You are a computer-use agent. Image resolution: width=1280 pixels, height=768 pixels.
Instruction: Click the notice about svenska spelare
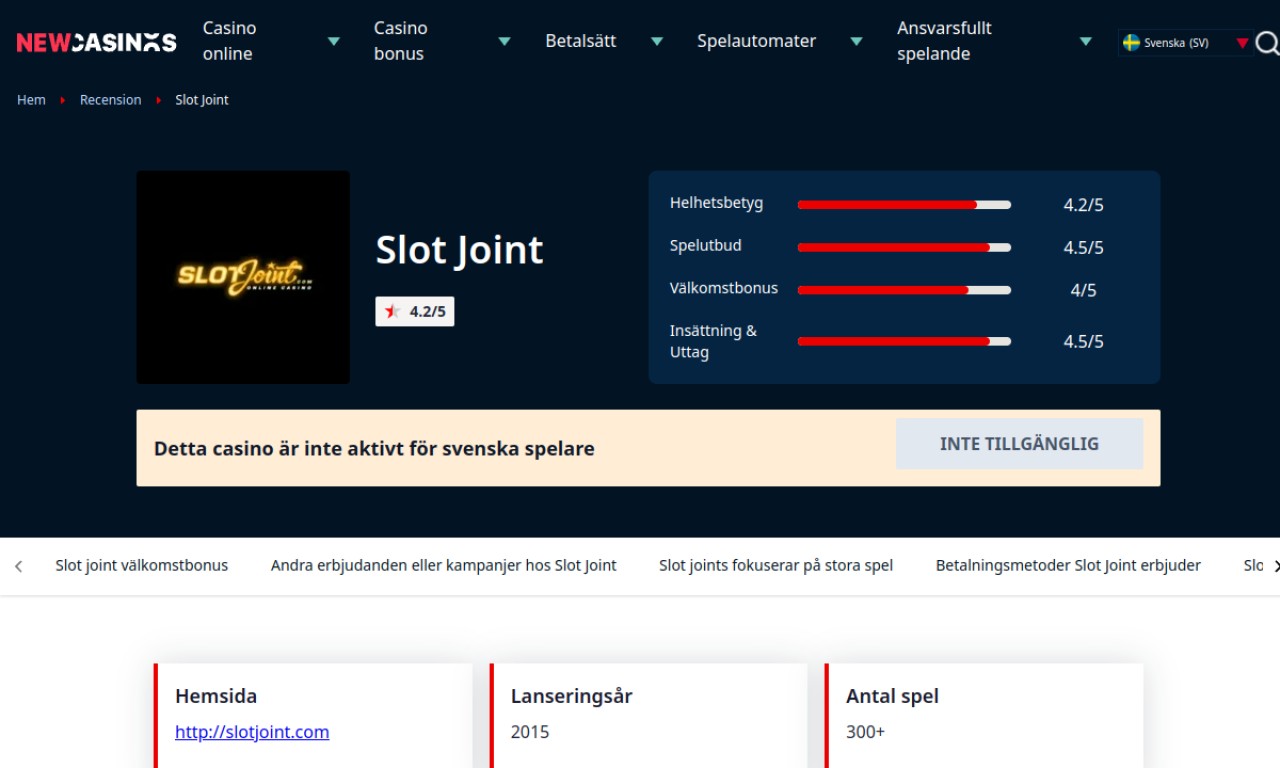(x=374, y=449)
